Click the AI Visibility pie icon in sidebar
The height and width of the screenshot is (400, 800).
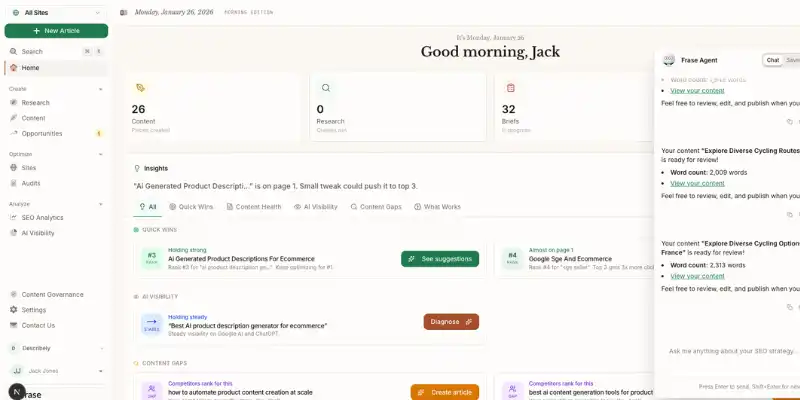13,233
